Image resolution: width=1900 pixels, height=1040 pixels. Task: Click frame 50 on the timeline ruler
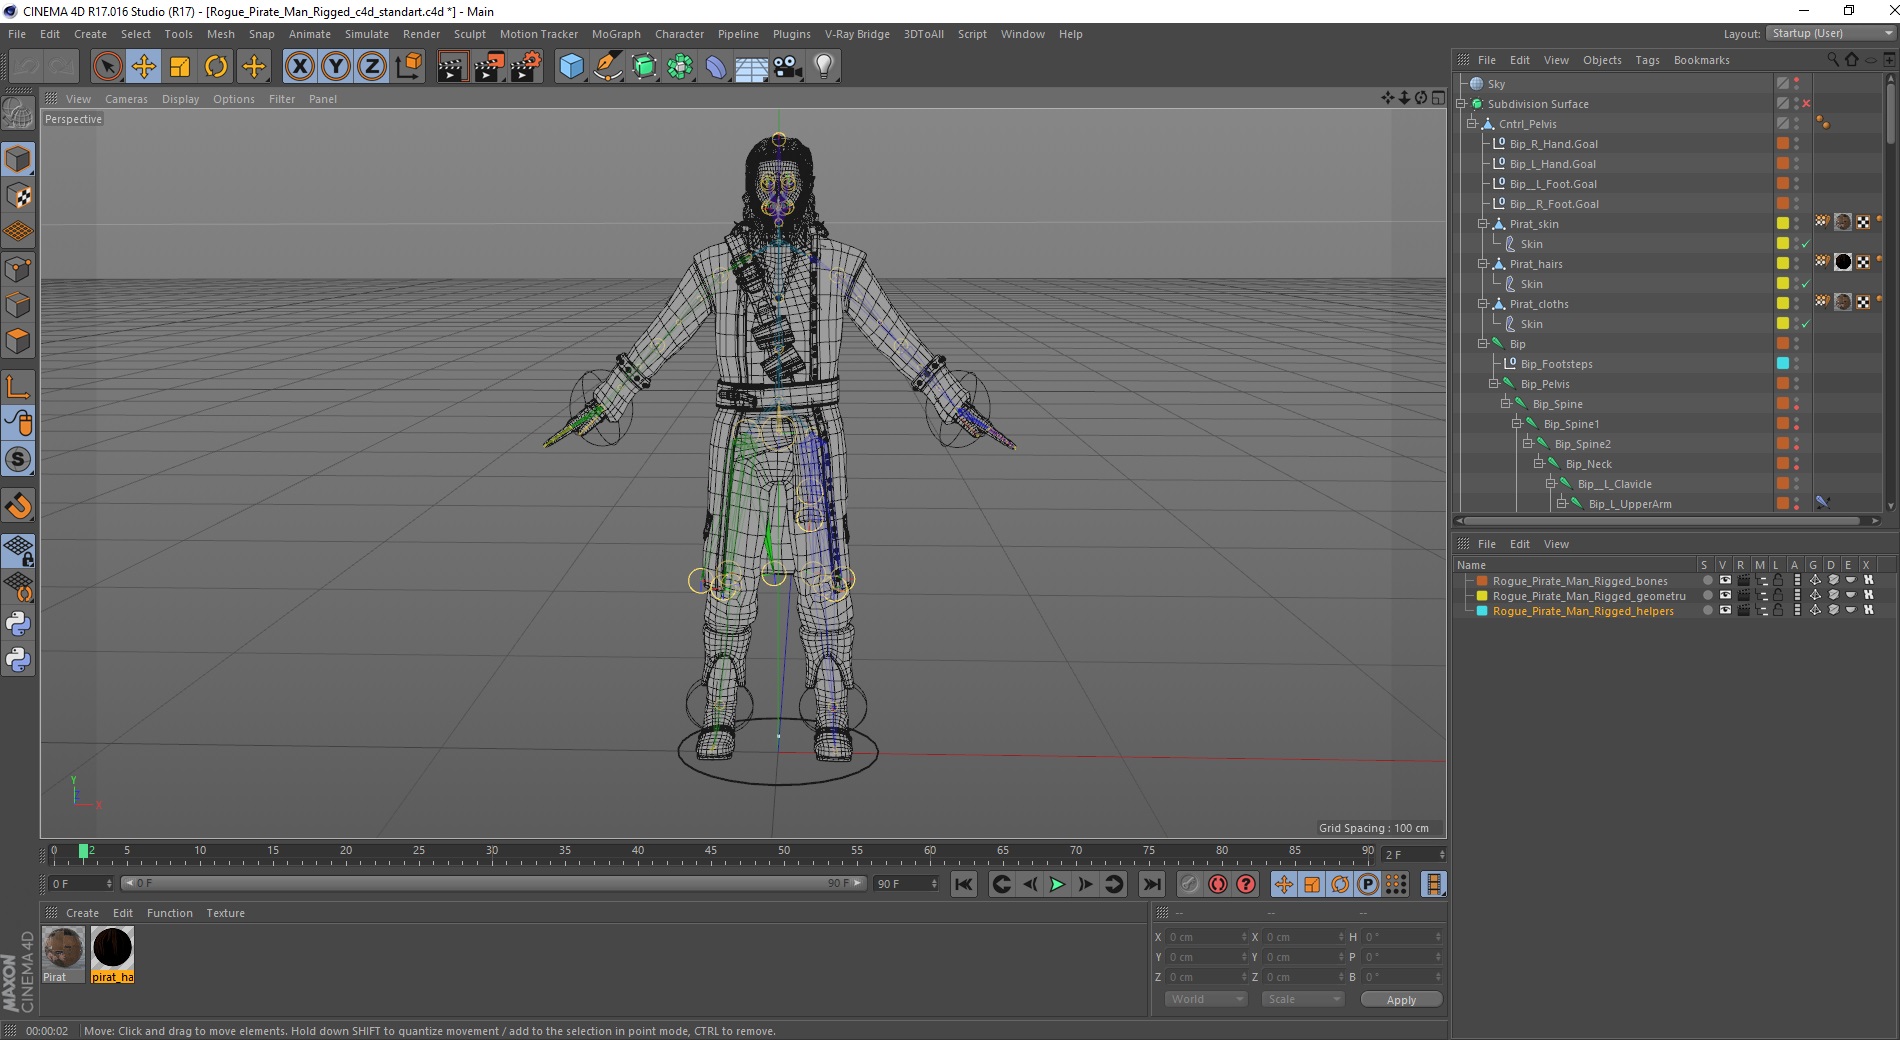[x=784, y=853]
